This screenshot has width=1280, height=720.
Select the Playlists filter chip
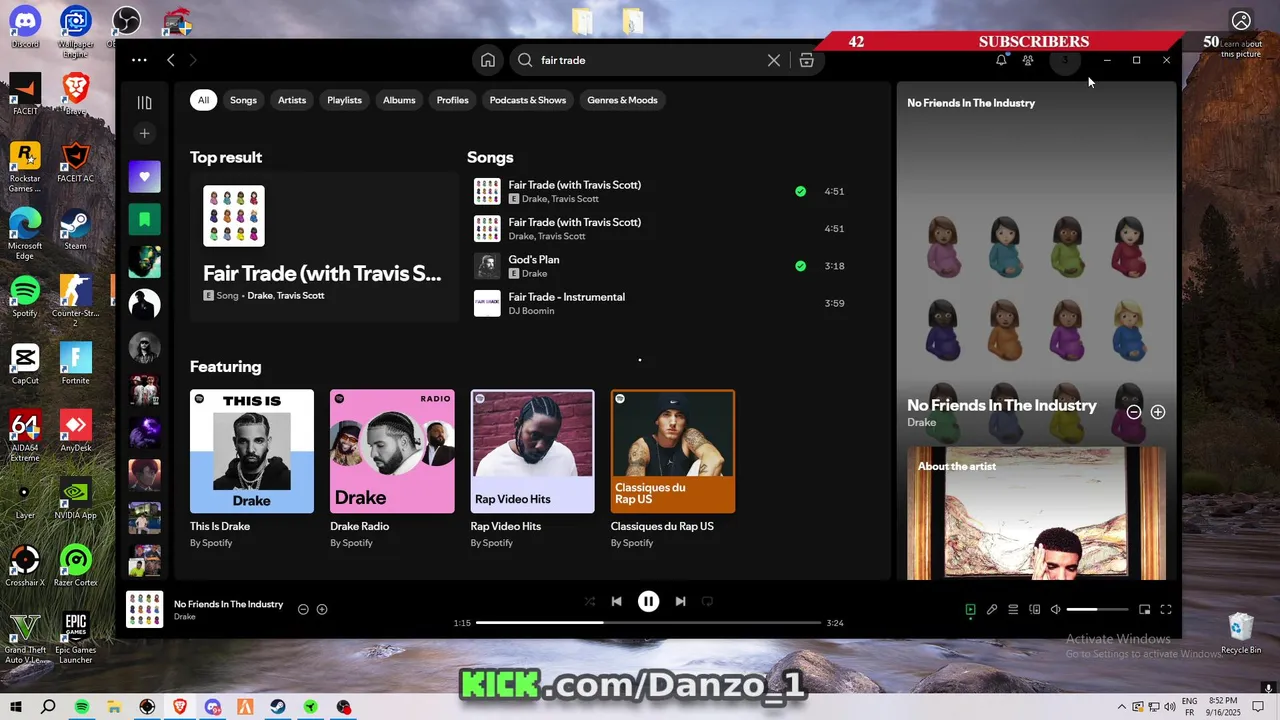(344, 100)
